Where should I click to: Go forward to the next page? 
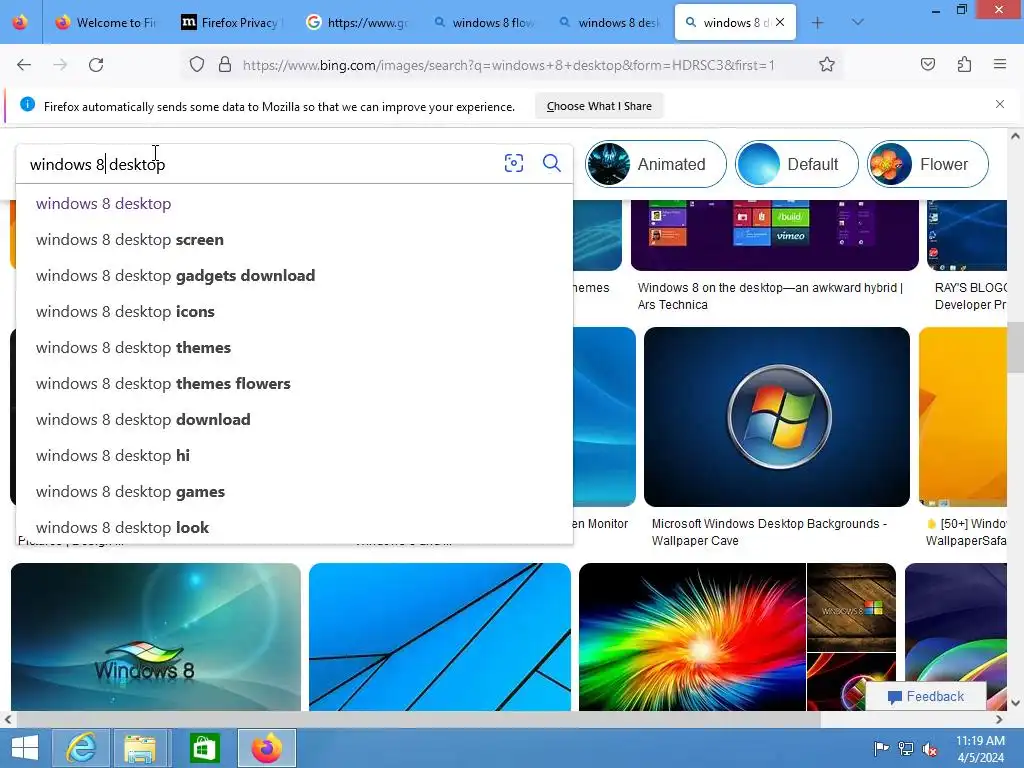pyautogui.click(x=60, y=65)
